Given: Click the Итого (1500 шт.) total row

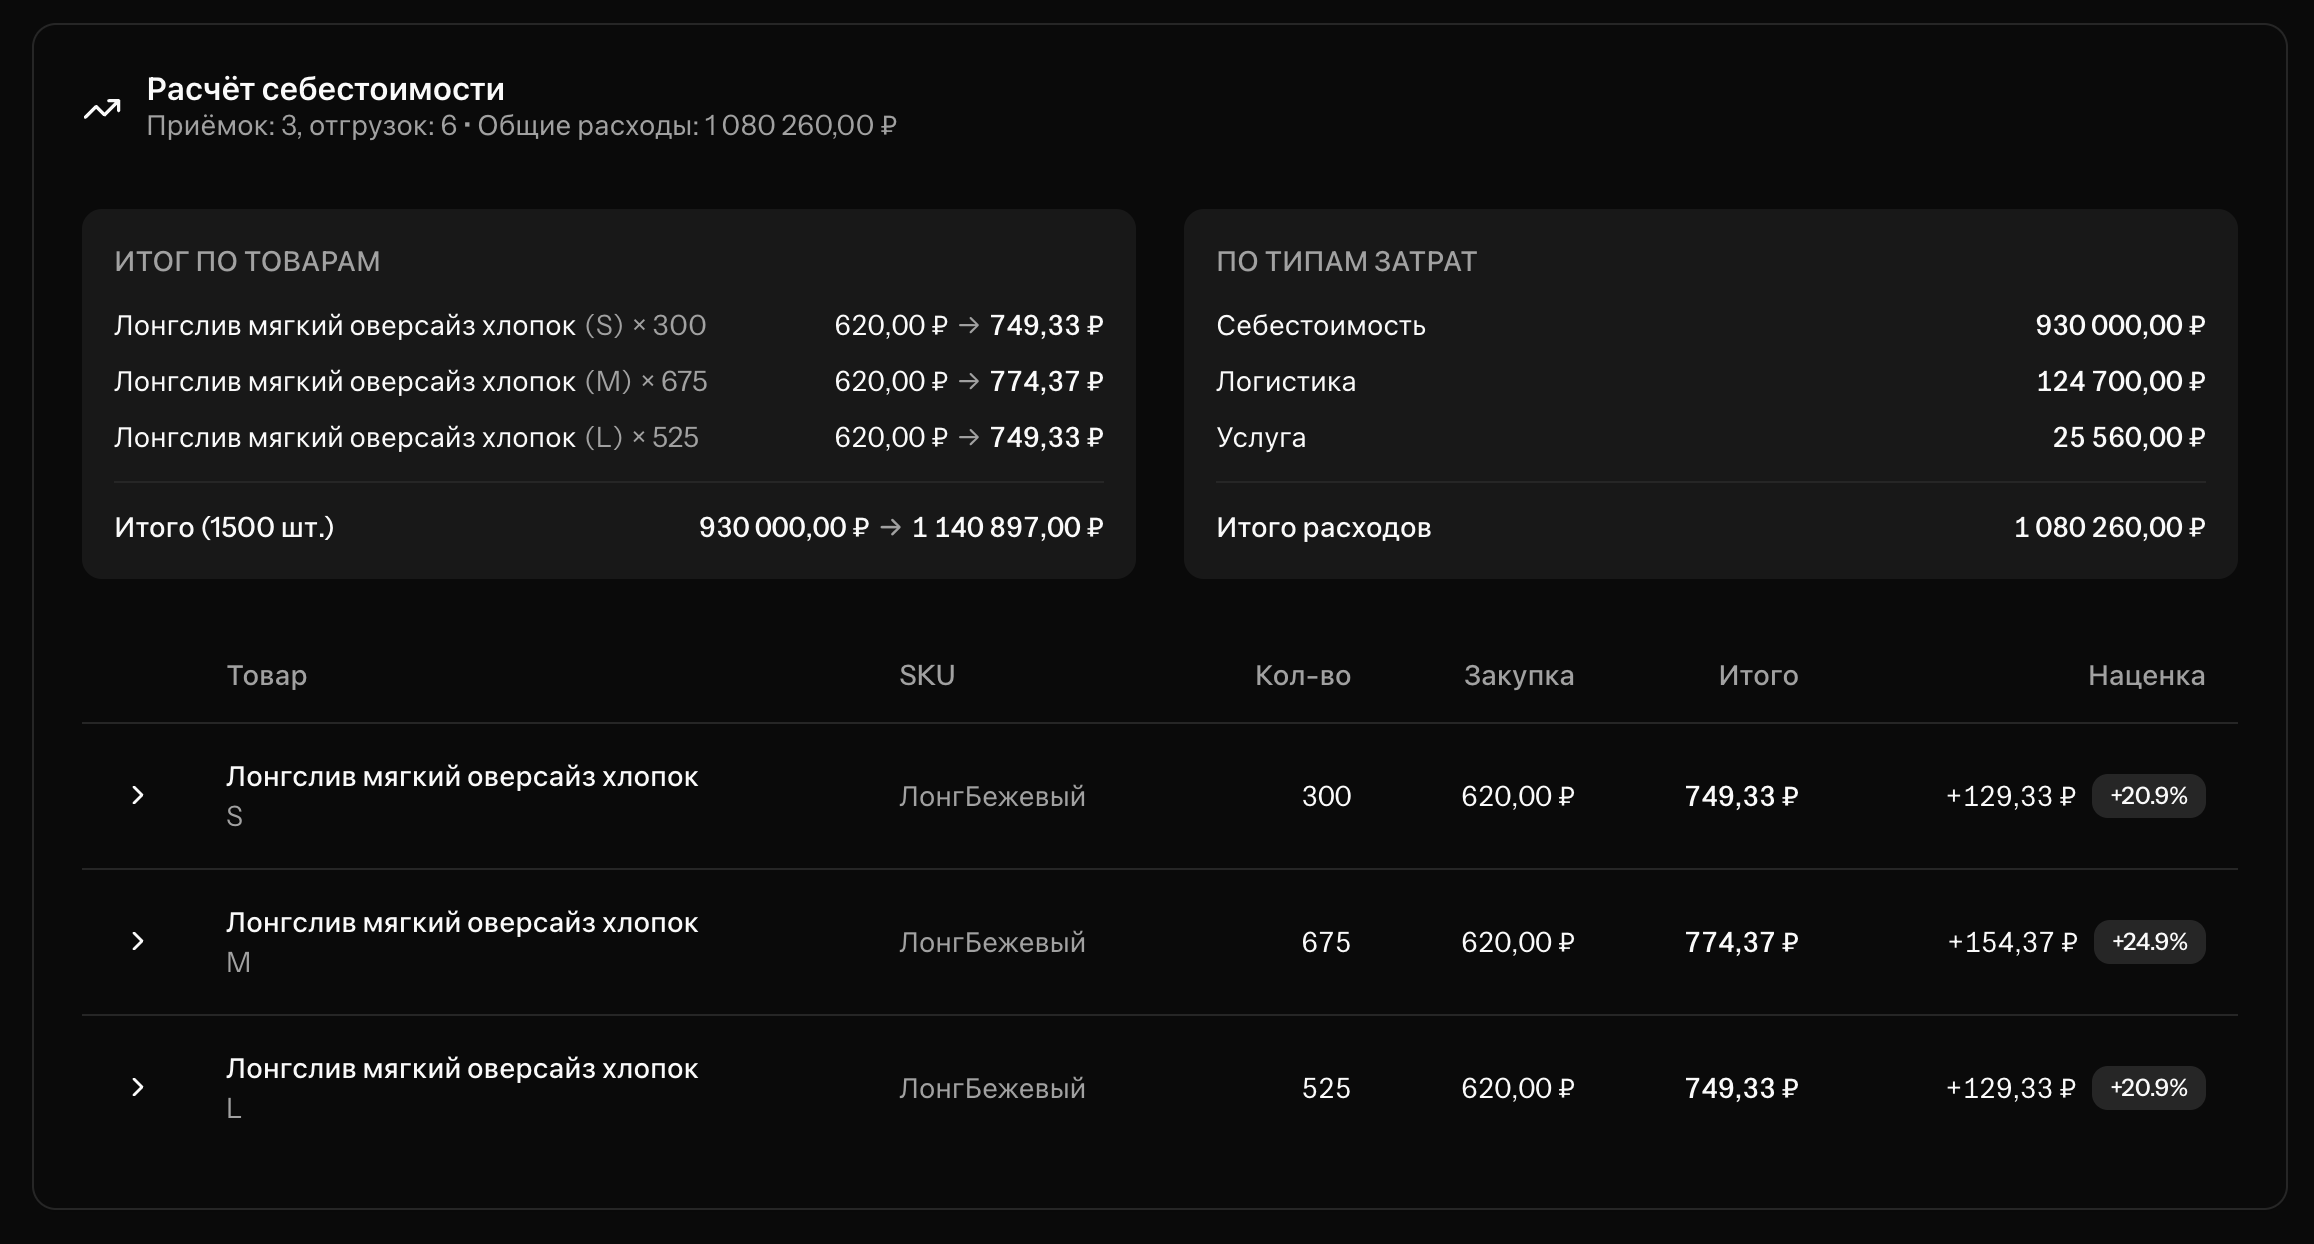Looking at the screenshot, I should pos(224,528).
